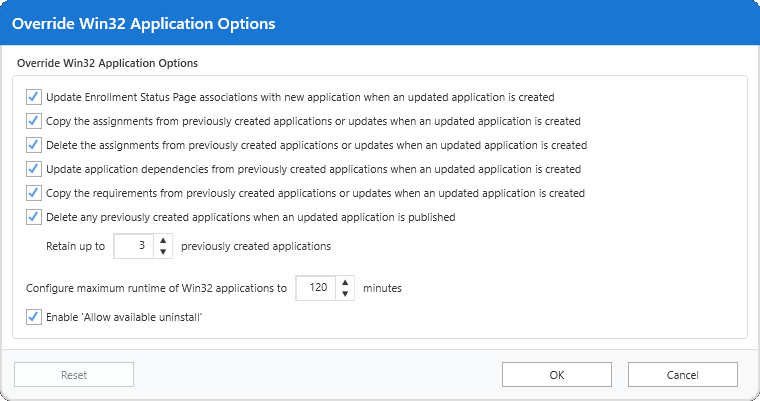Uncheck Update Enrollment Status Page associations checkbox
Image resolution: width=760 pixels, height=401 pixels.
click(33, 97)
